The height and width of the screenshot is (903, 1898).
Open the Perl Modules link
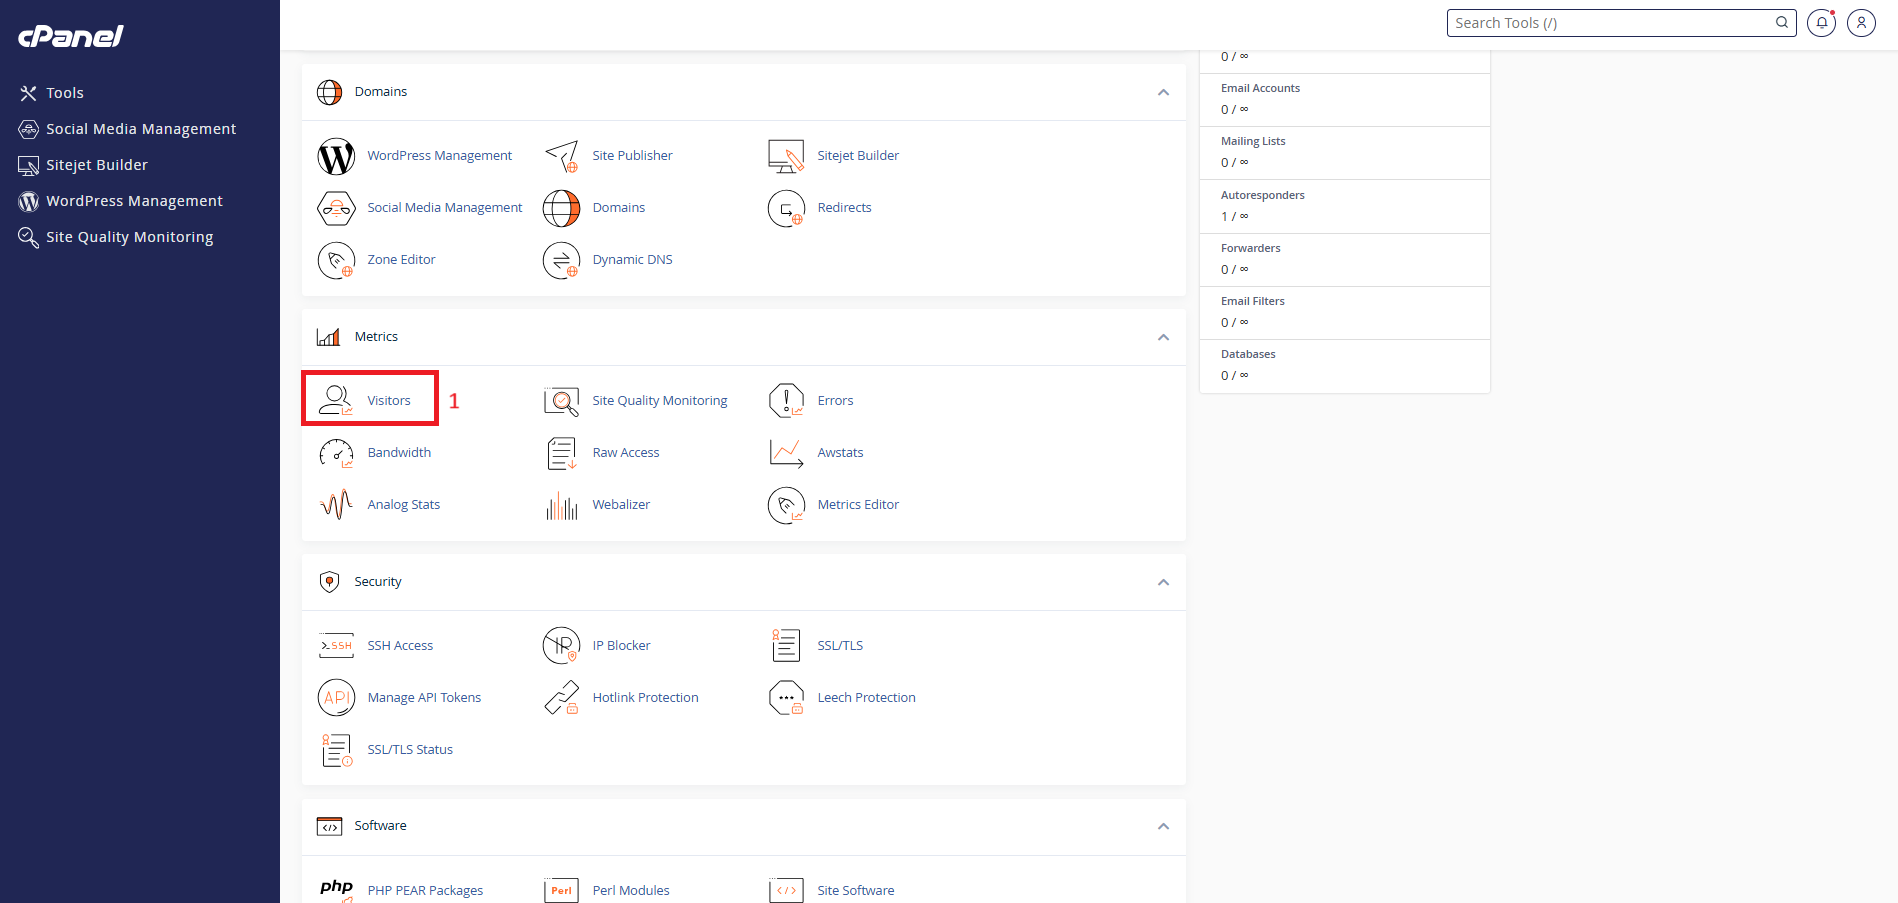[x=631, y=890]
